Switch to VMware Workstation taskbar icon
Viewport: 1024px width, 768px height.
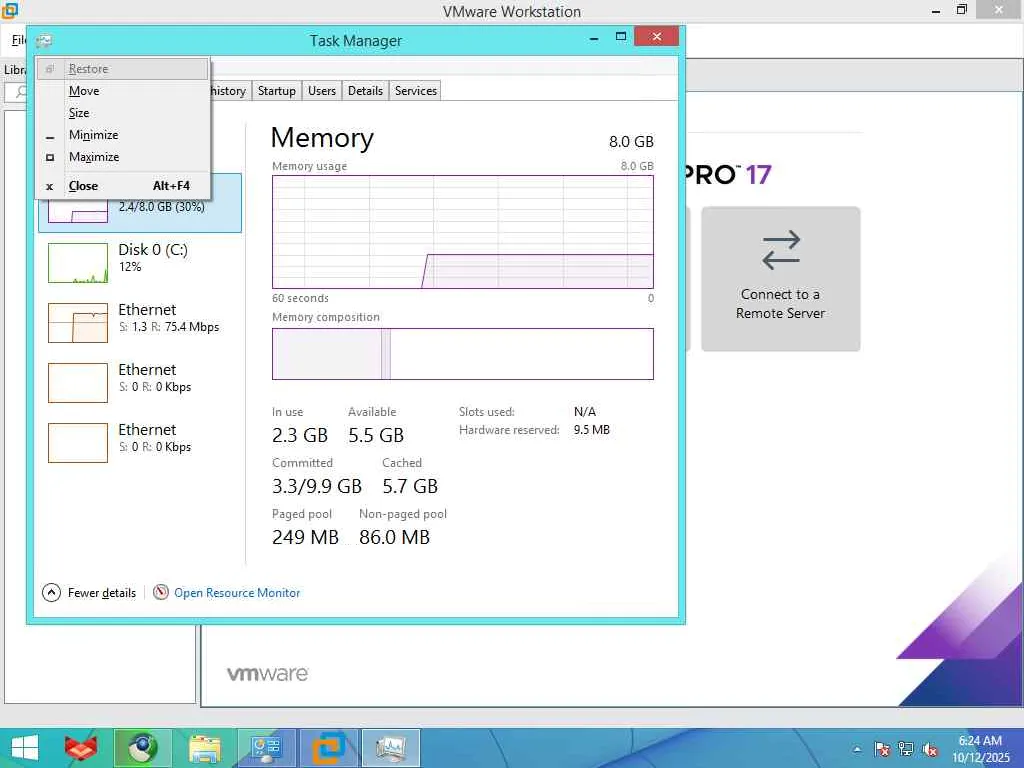(x=328, y=748)
